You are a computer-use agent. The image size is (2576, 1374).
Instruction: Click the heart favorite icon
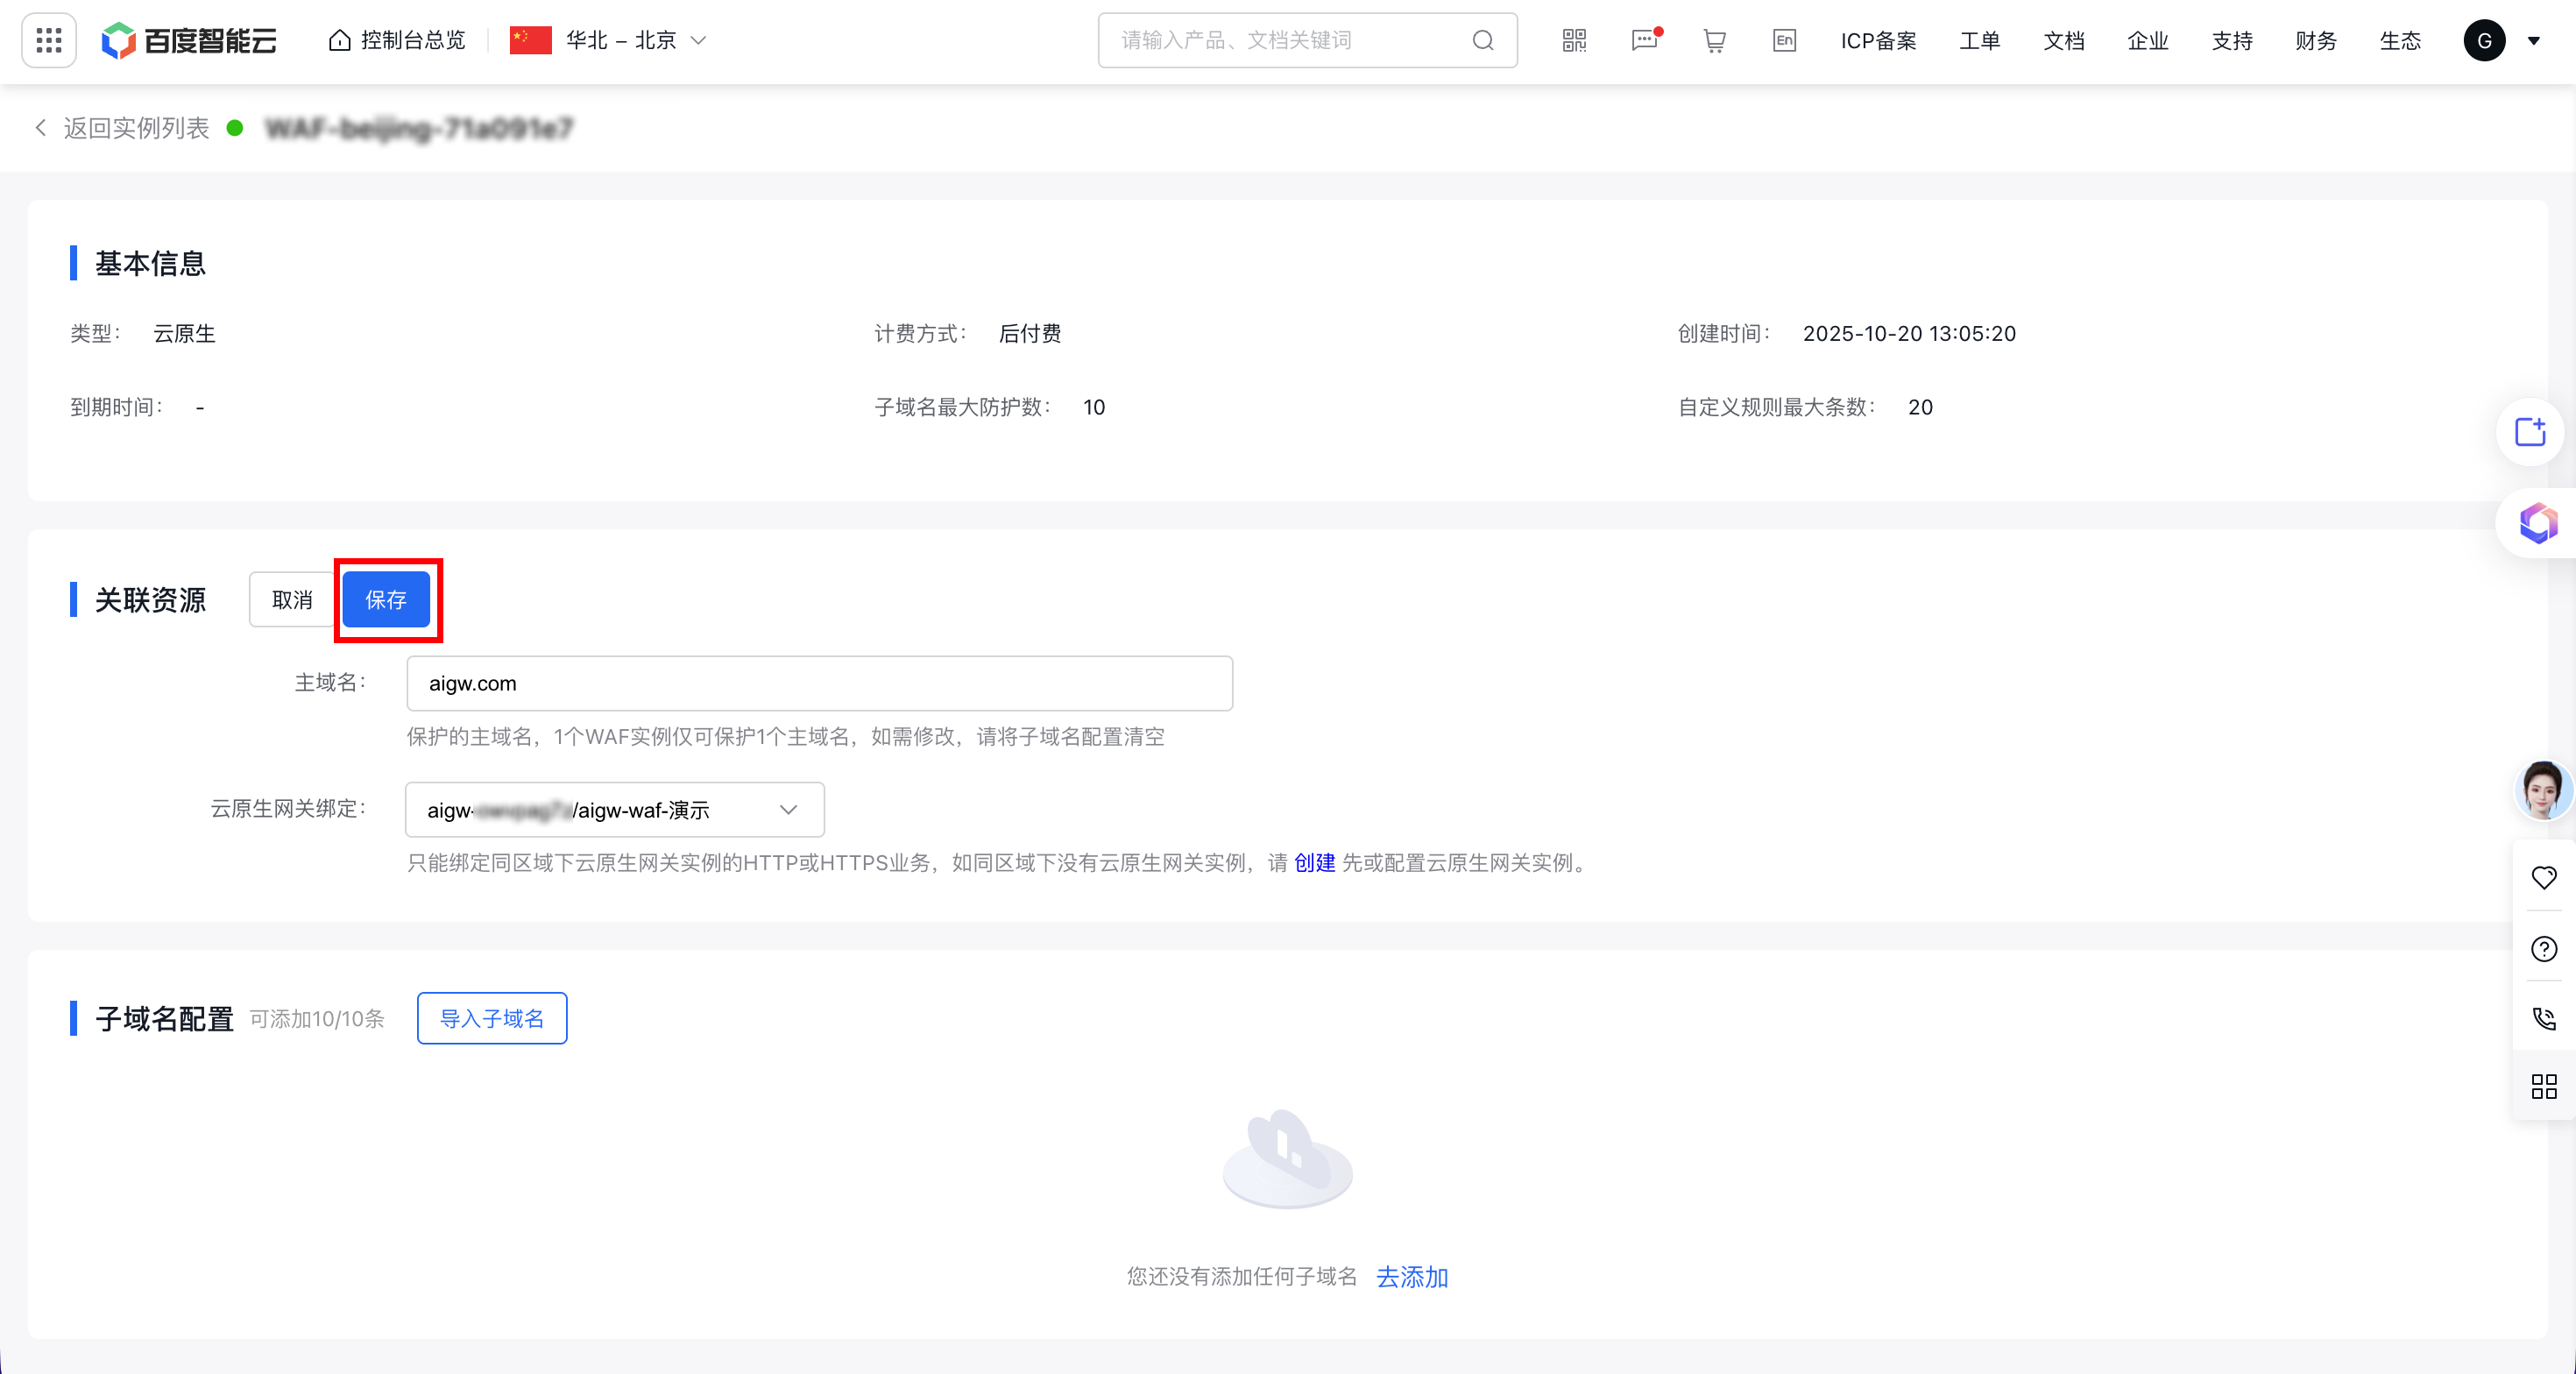pyautogui.click(x=2543, y=877)
